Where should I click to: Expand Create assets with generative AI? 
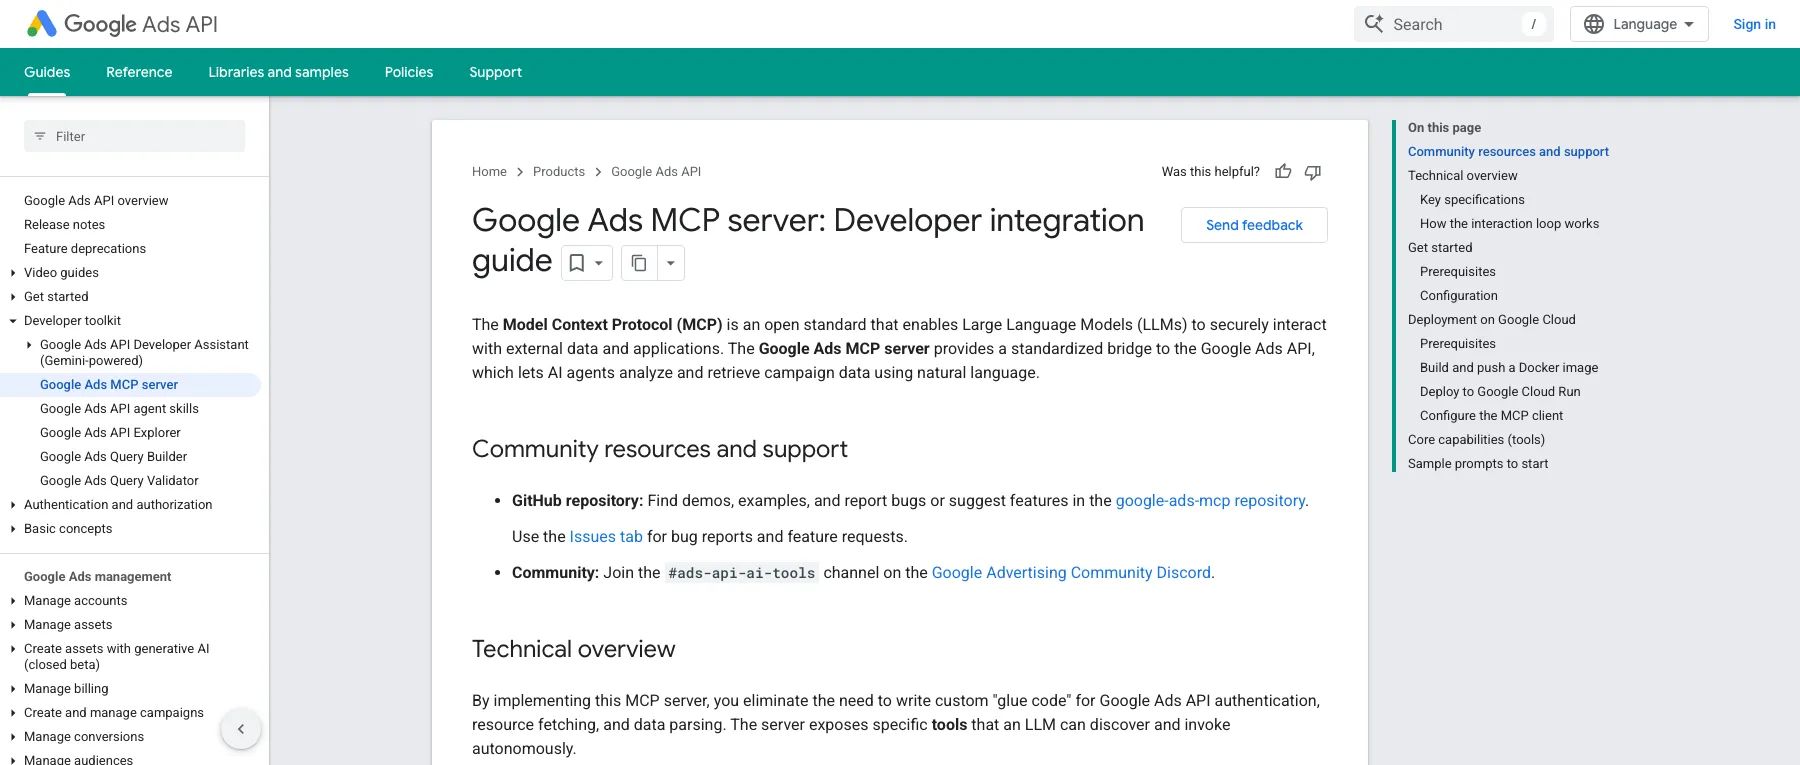[x=13, y=648]
